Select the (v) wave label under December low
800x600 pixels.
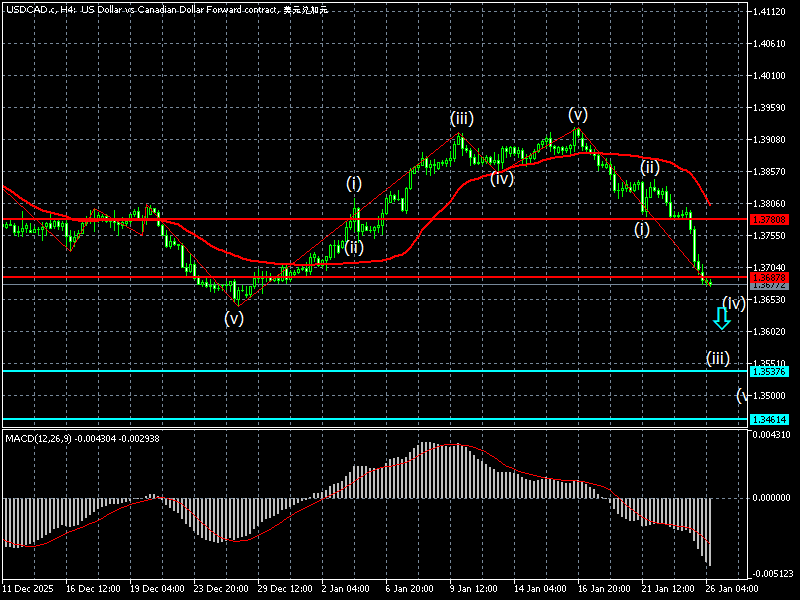pos(233,318)
